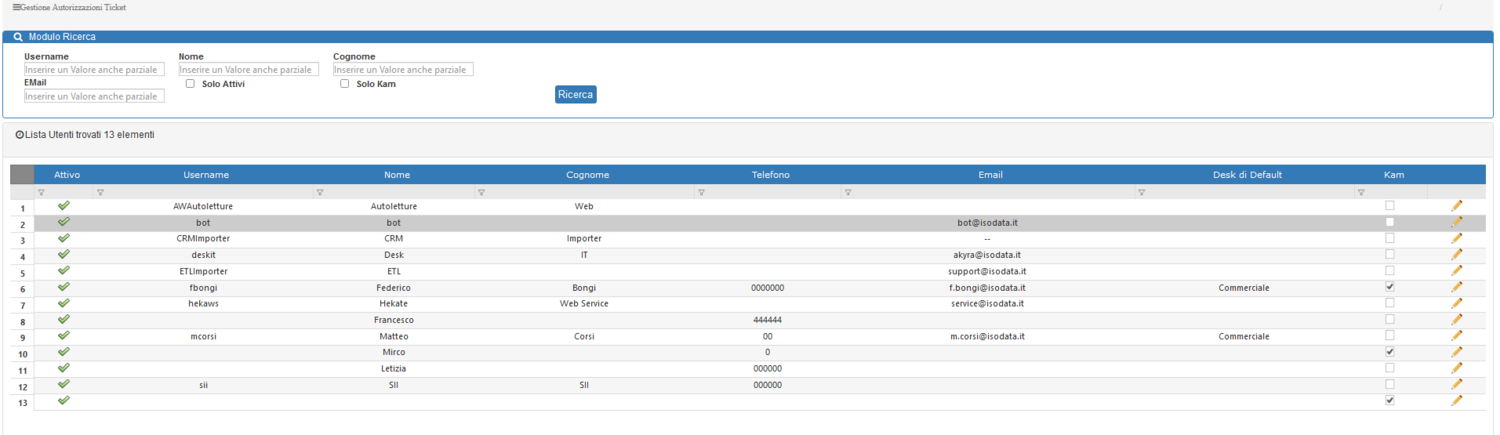The width and height of the screenshot is (1500, 435).
Task: Click the pencil icon for the SII row
Action: (1456, 384)
